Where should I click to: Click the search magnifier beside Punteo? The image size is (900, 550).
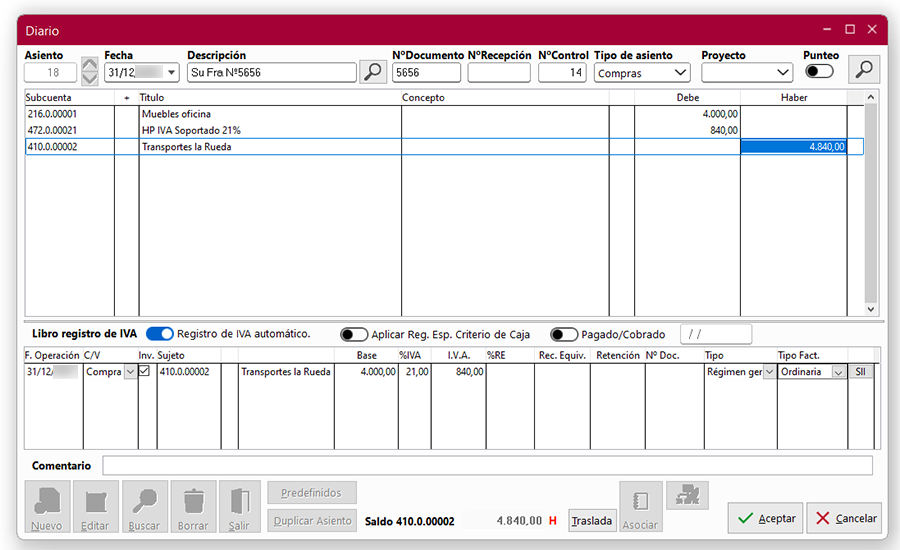[x=864, y=69]
